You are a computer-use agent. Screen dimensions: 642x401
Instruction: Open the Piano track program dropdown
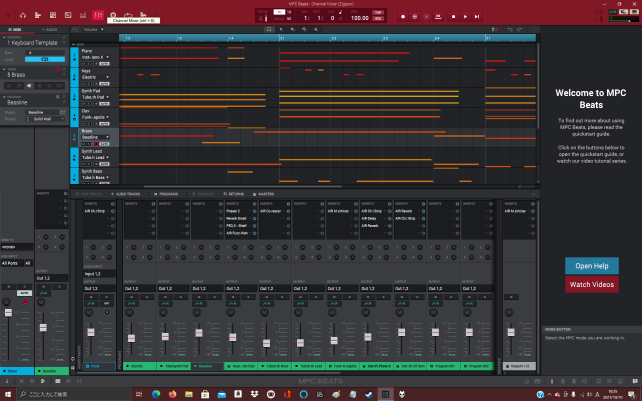(x=96, y=58)
